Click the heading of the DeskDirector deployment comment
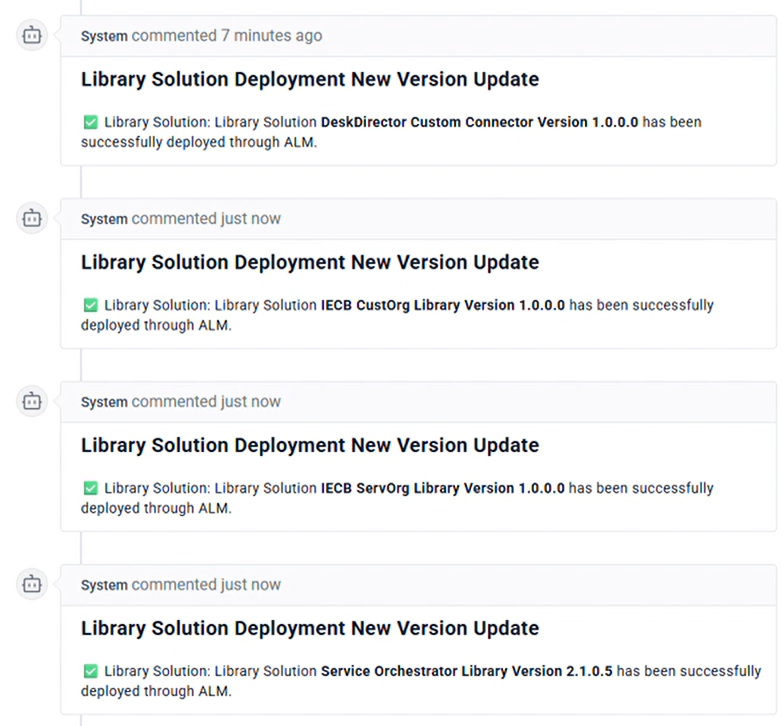Screen dimensions: 782x726 310,79
